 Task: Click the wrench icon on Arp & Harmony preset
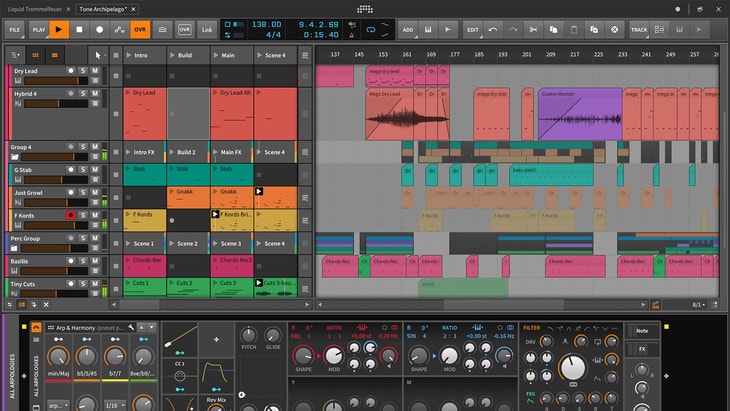pos(131,328)
